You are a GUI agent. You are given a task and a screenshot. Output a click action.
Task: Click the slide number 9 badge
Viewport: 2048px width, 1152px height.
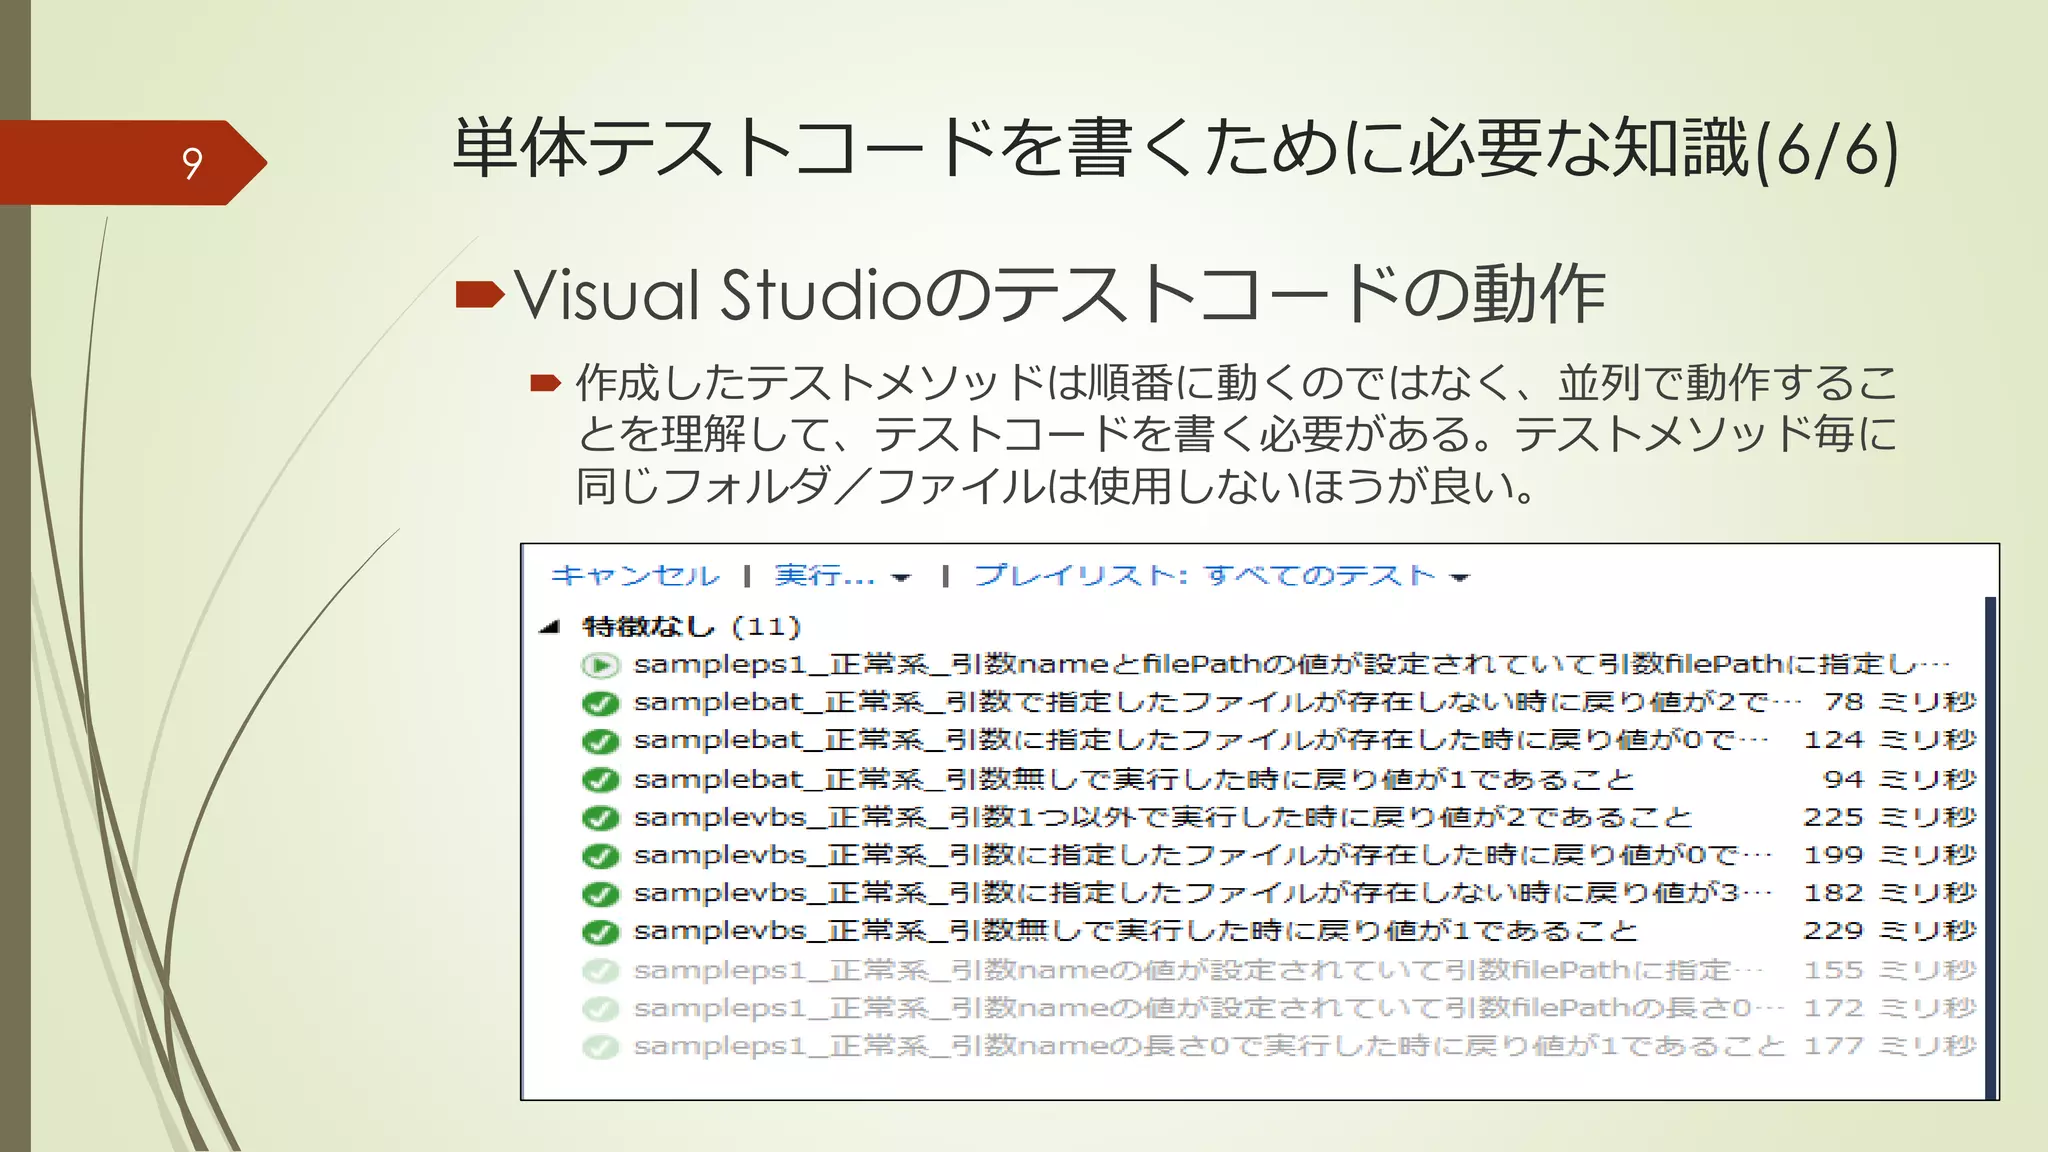(x=133, y=163)
